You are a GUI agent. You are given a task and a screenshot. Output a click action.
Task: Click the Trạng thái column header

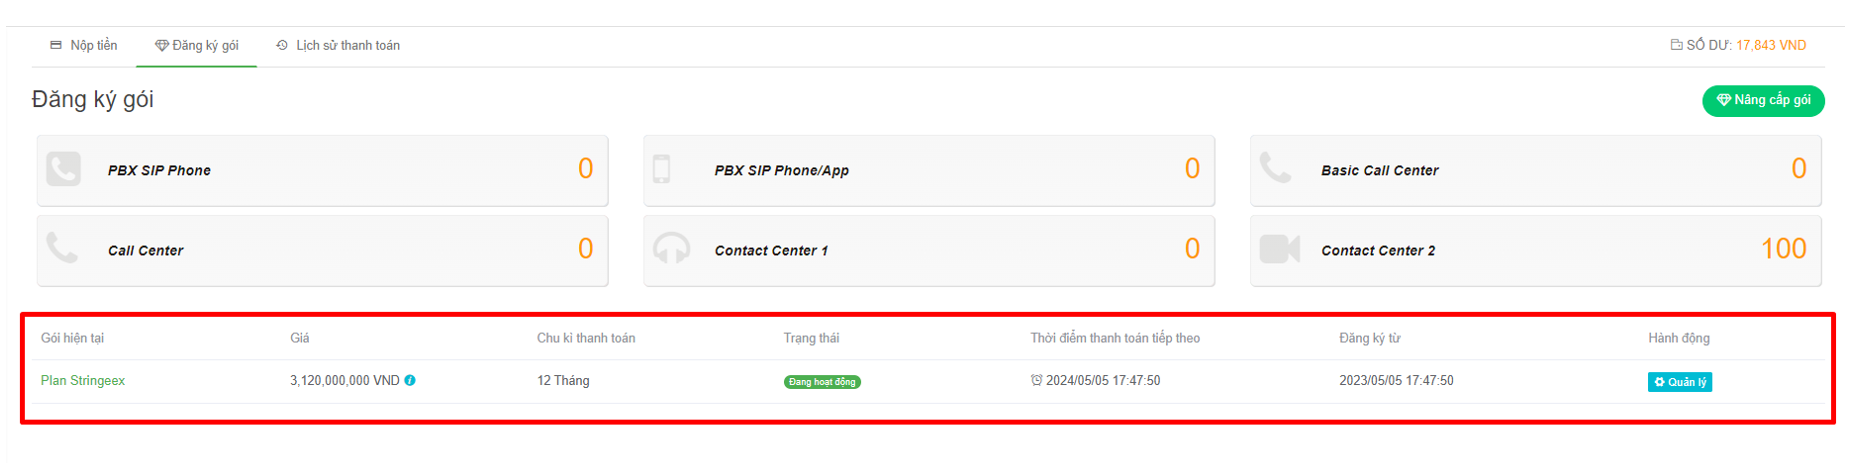pyautogui.click(x=811, y=338)
